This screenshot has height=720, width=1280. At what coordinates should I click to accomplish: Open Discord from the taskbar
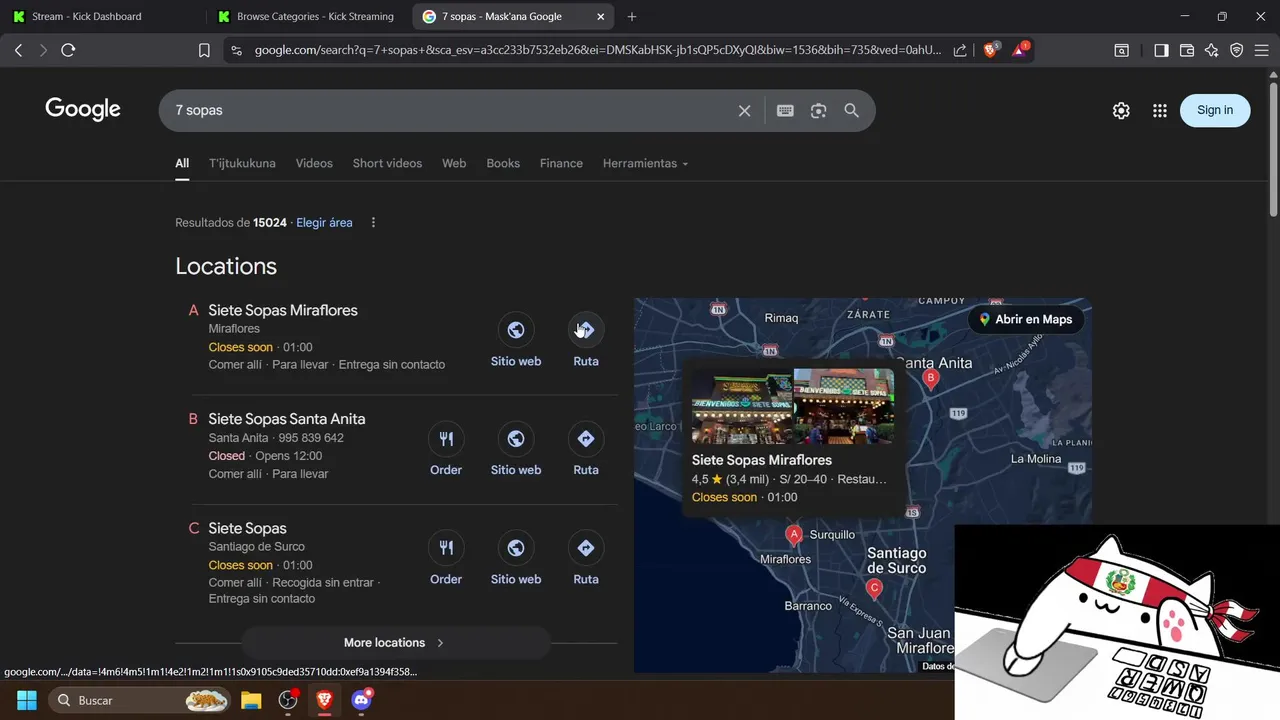coord(362,700)
